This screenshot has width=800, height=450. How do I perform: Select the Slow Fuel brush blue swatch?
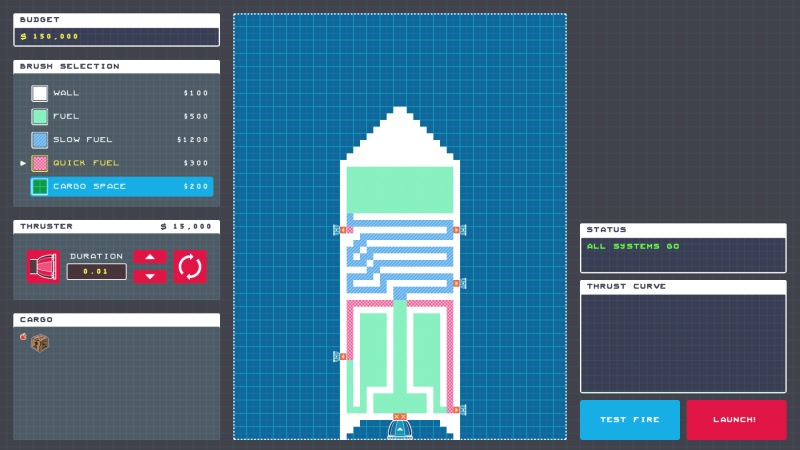[40, 140]
